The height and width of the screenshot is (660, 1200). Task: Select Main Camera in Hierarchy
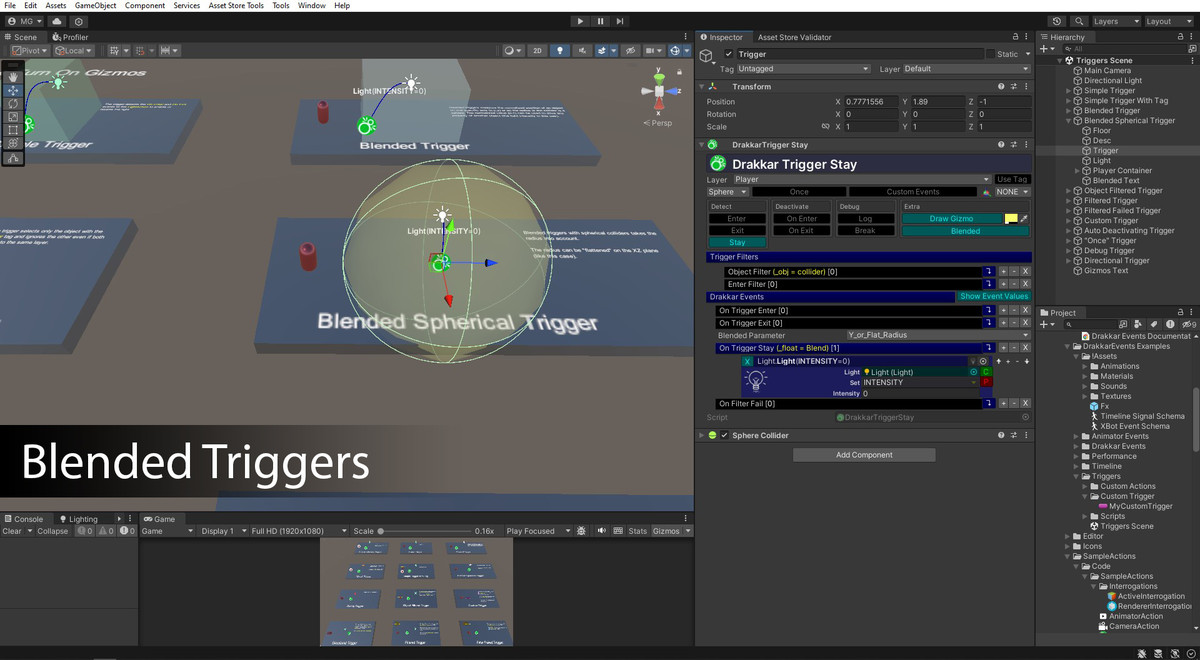(1107, 71)
